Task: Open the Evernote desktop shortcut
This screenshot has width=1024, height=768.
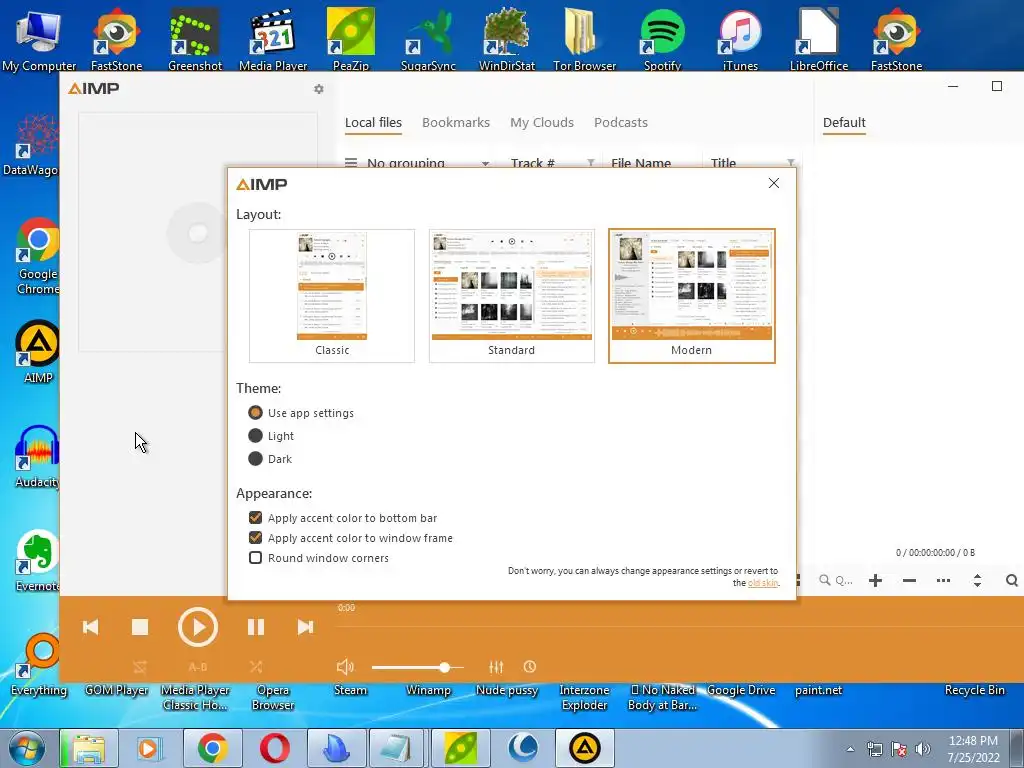Action: point(37,560)
